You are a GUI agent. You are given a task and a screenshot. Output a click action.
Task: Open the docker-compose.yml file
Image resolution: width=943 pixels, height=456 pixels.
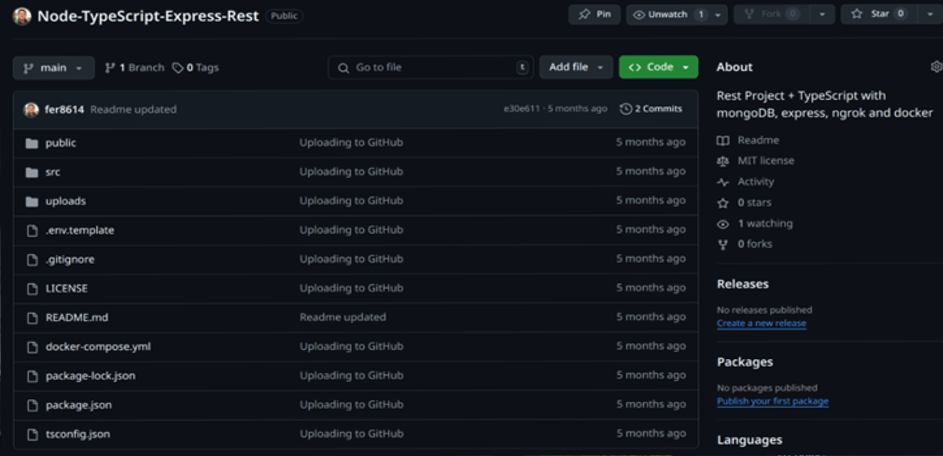coord(98,346)
